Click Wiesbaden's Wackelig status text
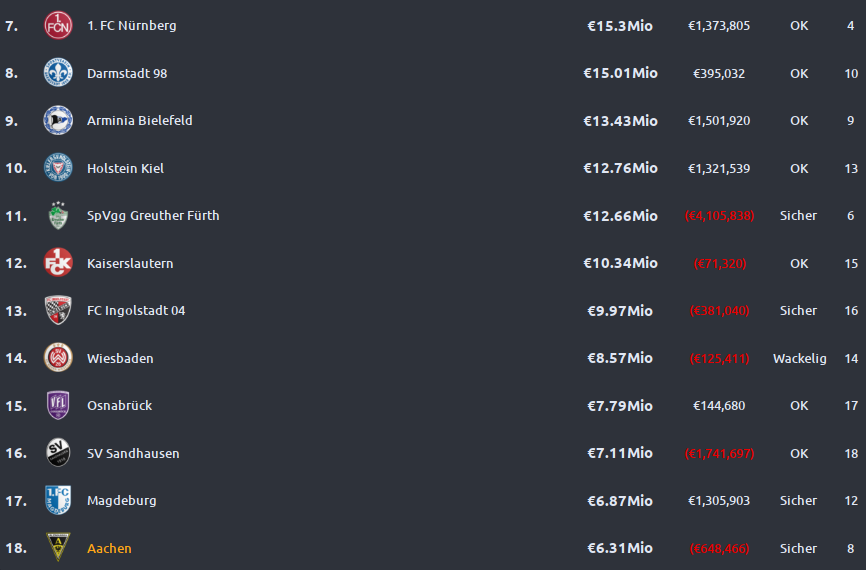The image size is (866, 570). (x=800, y=359)
